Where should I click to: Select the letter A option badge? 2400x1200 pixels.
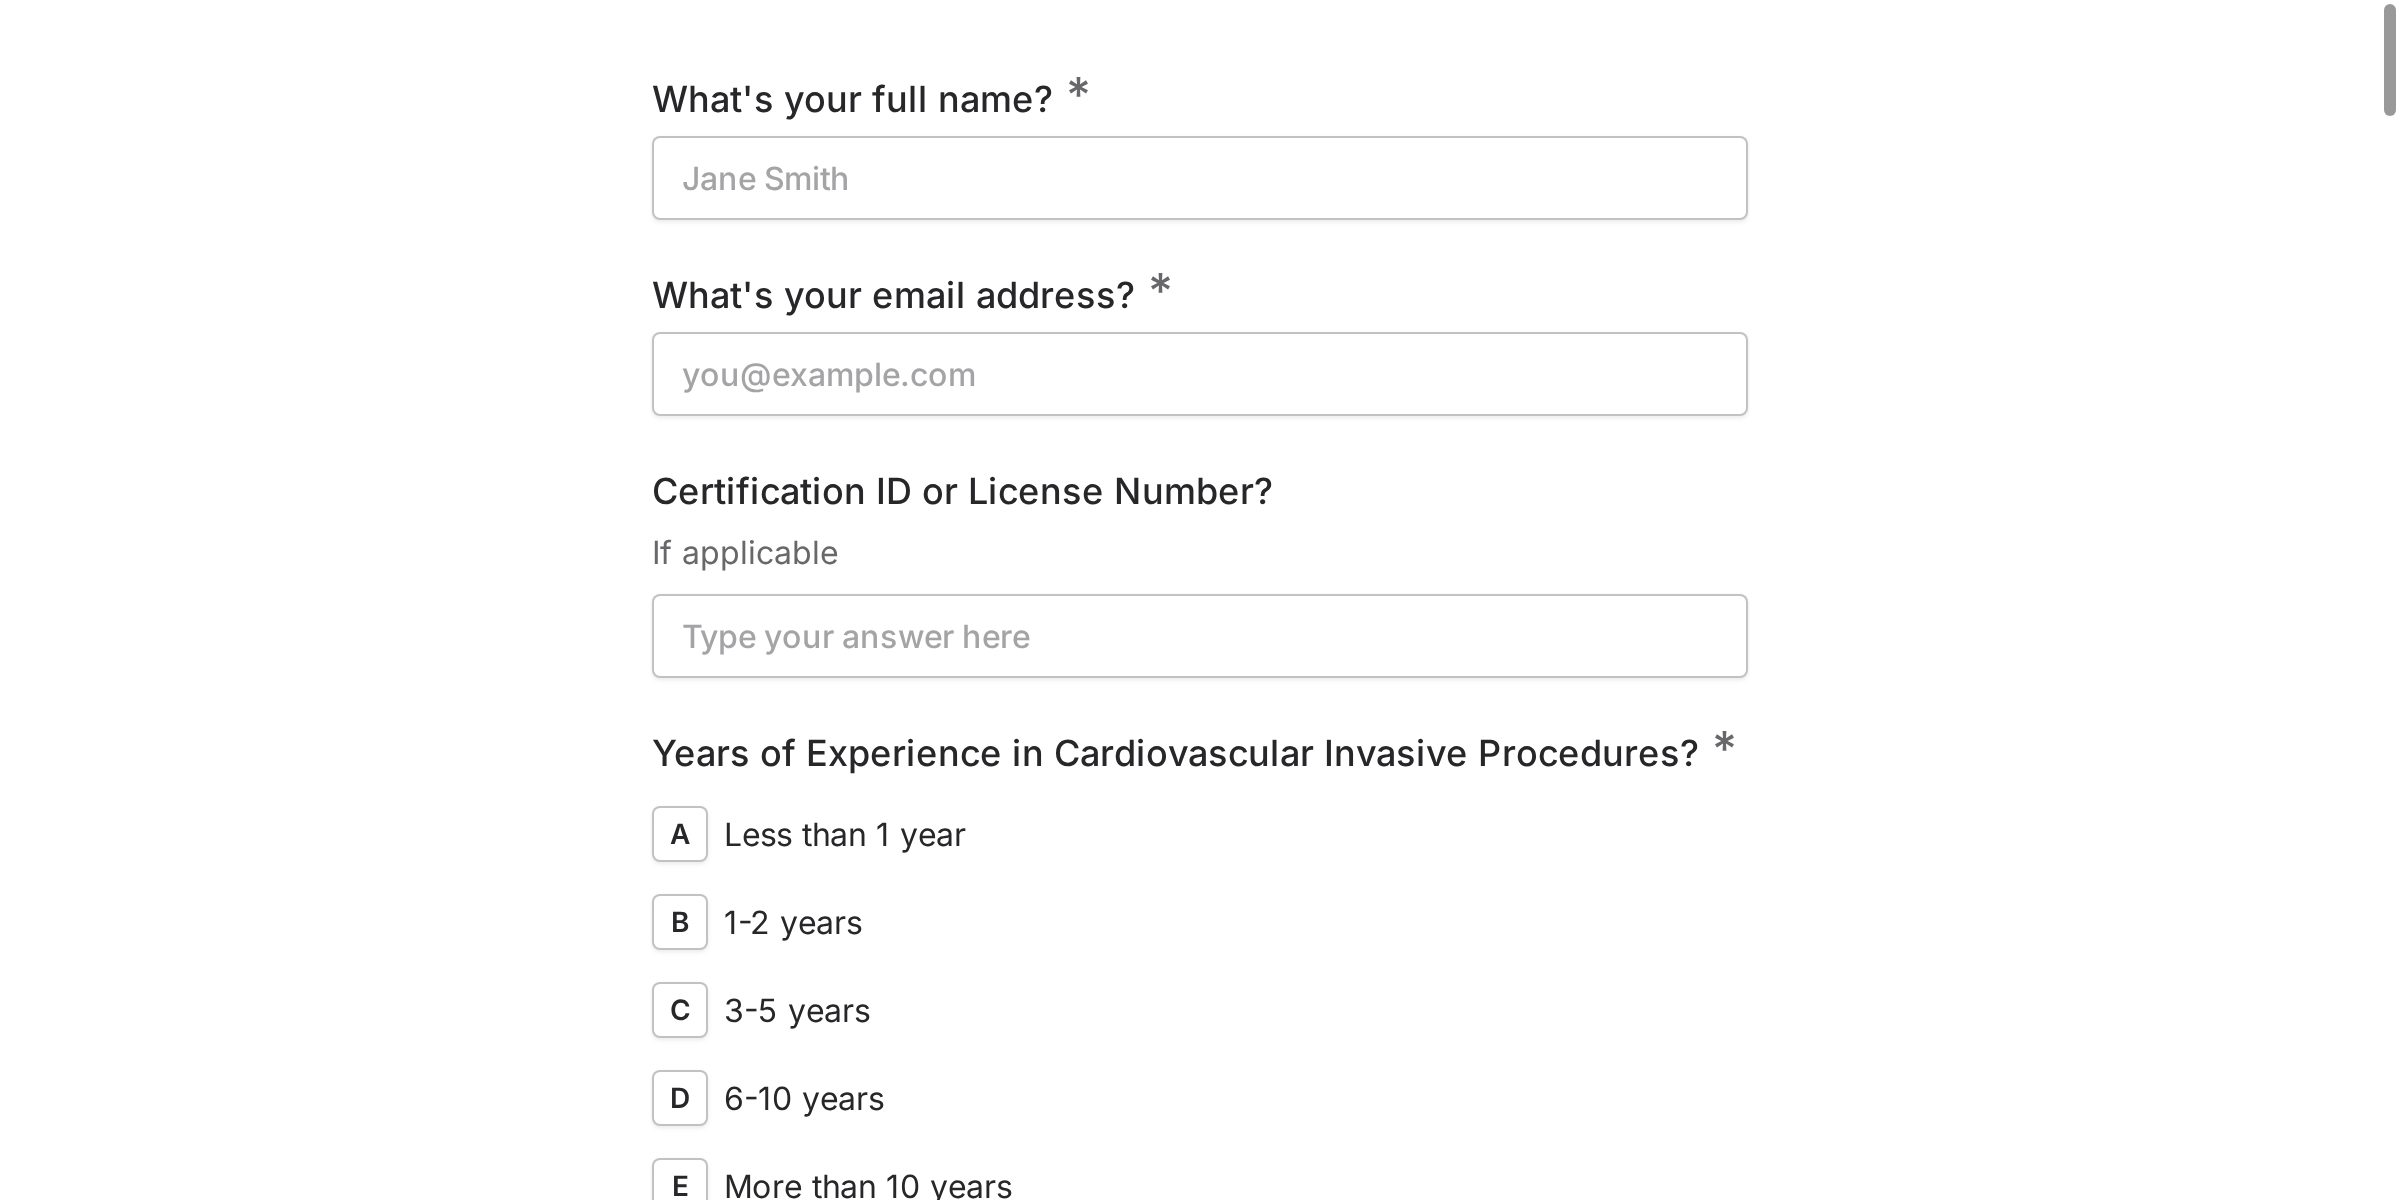pos(680,834)
